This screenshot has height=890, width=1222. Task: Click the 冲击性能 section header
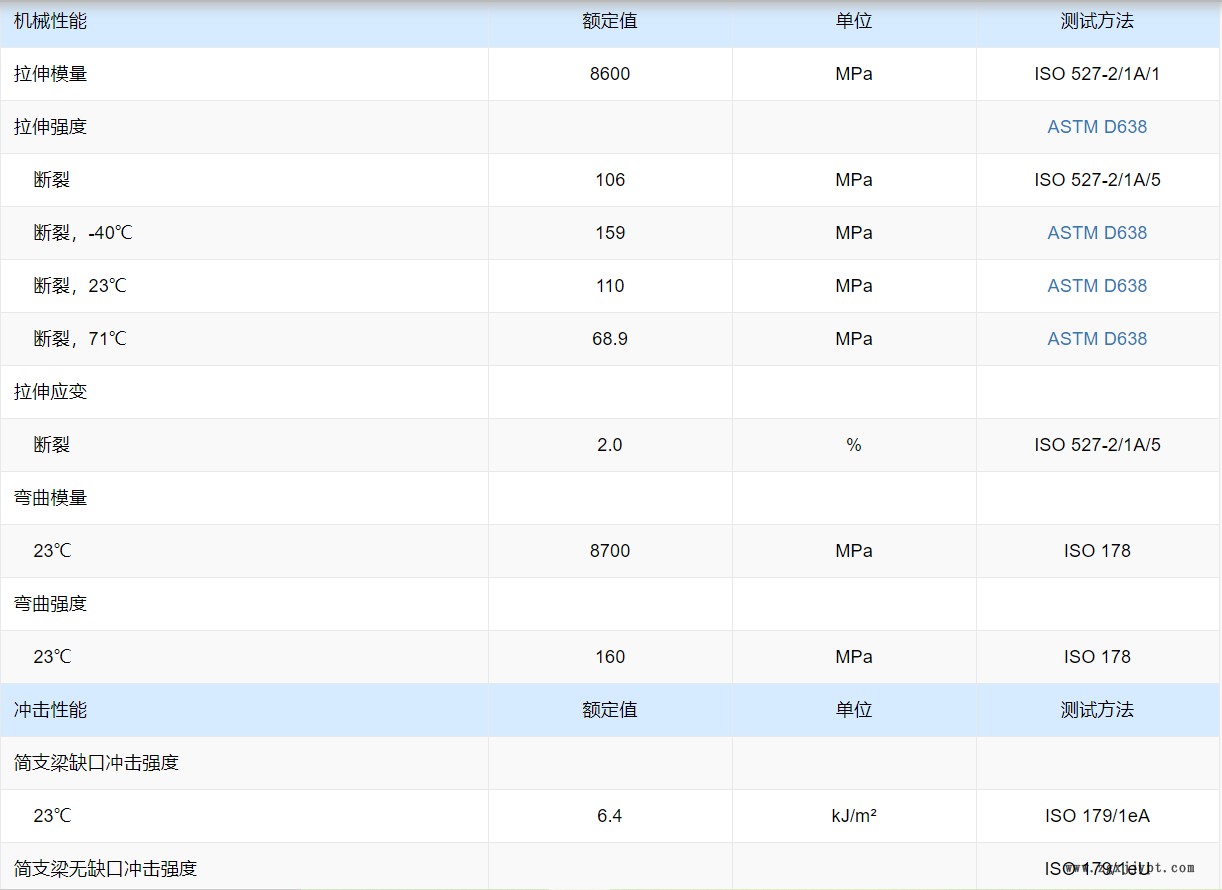[50, 710]
